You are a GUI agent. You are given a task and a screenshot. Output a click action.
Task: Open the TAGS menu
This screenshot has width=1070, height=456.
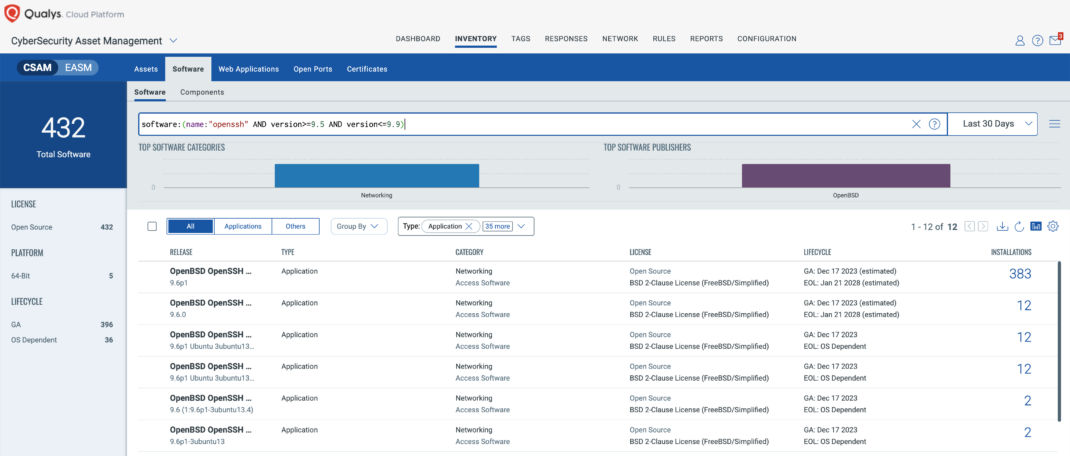pyautogui.click(x=521, y=39)
